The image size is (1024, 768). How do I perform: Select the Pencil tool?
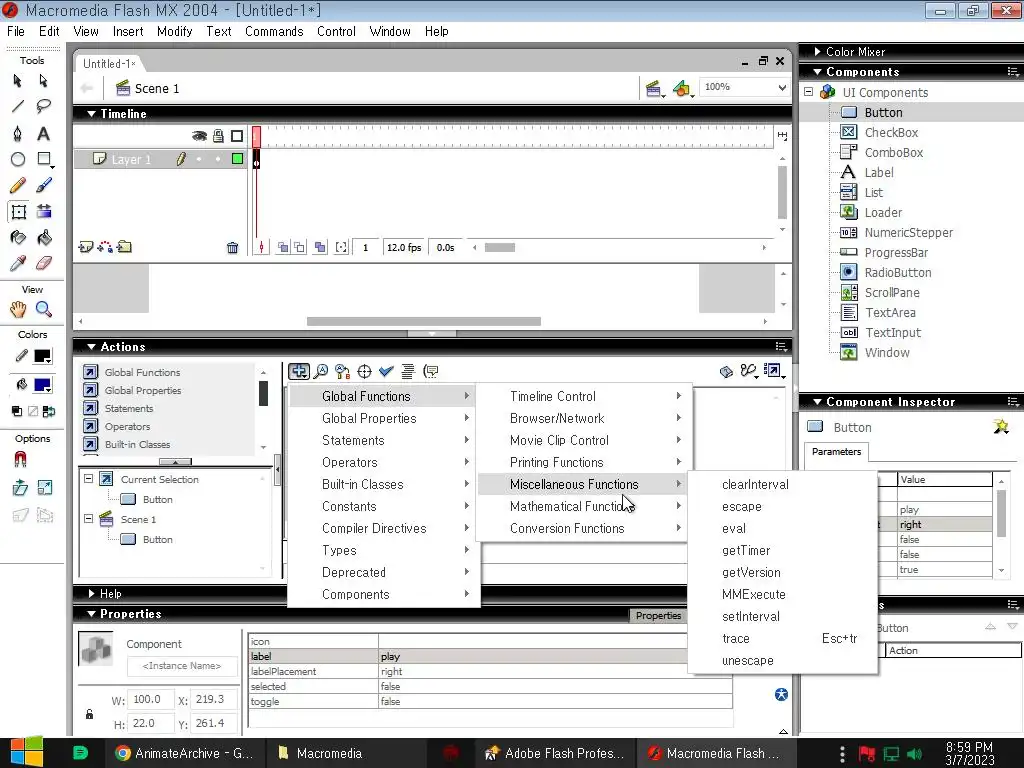(18, 185)
